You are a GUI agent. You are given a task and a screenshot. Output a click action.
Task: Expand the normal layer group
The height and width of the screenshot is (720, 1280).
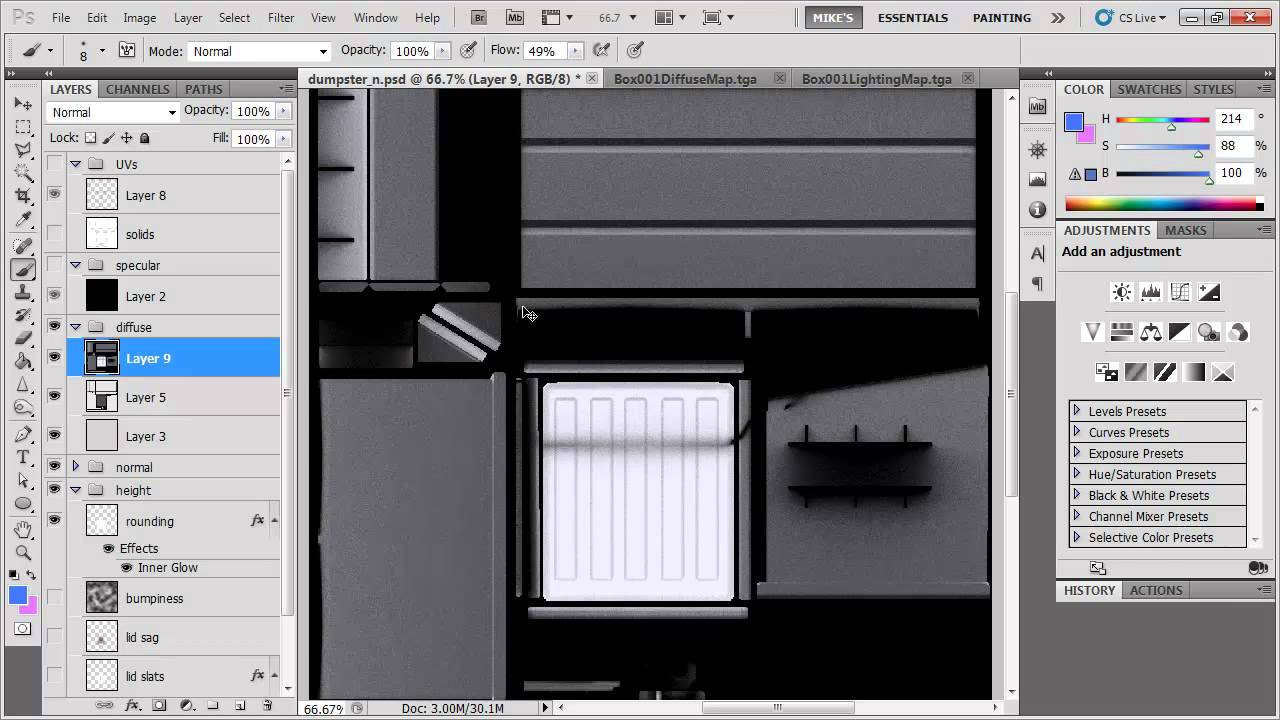pyautogui.click(x=75, y=467)
